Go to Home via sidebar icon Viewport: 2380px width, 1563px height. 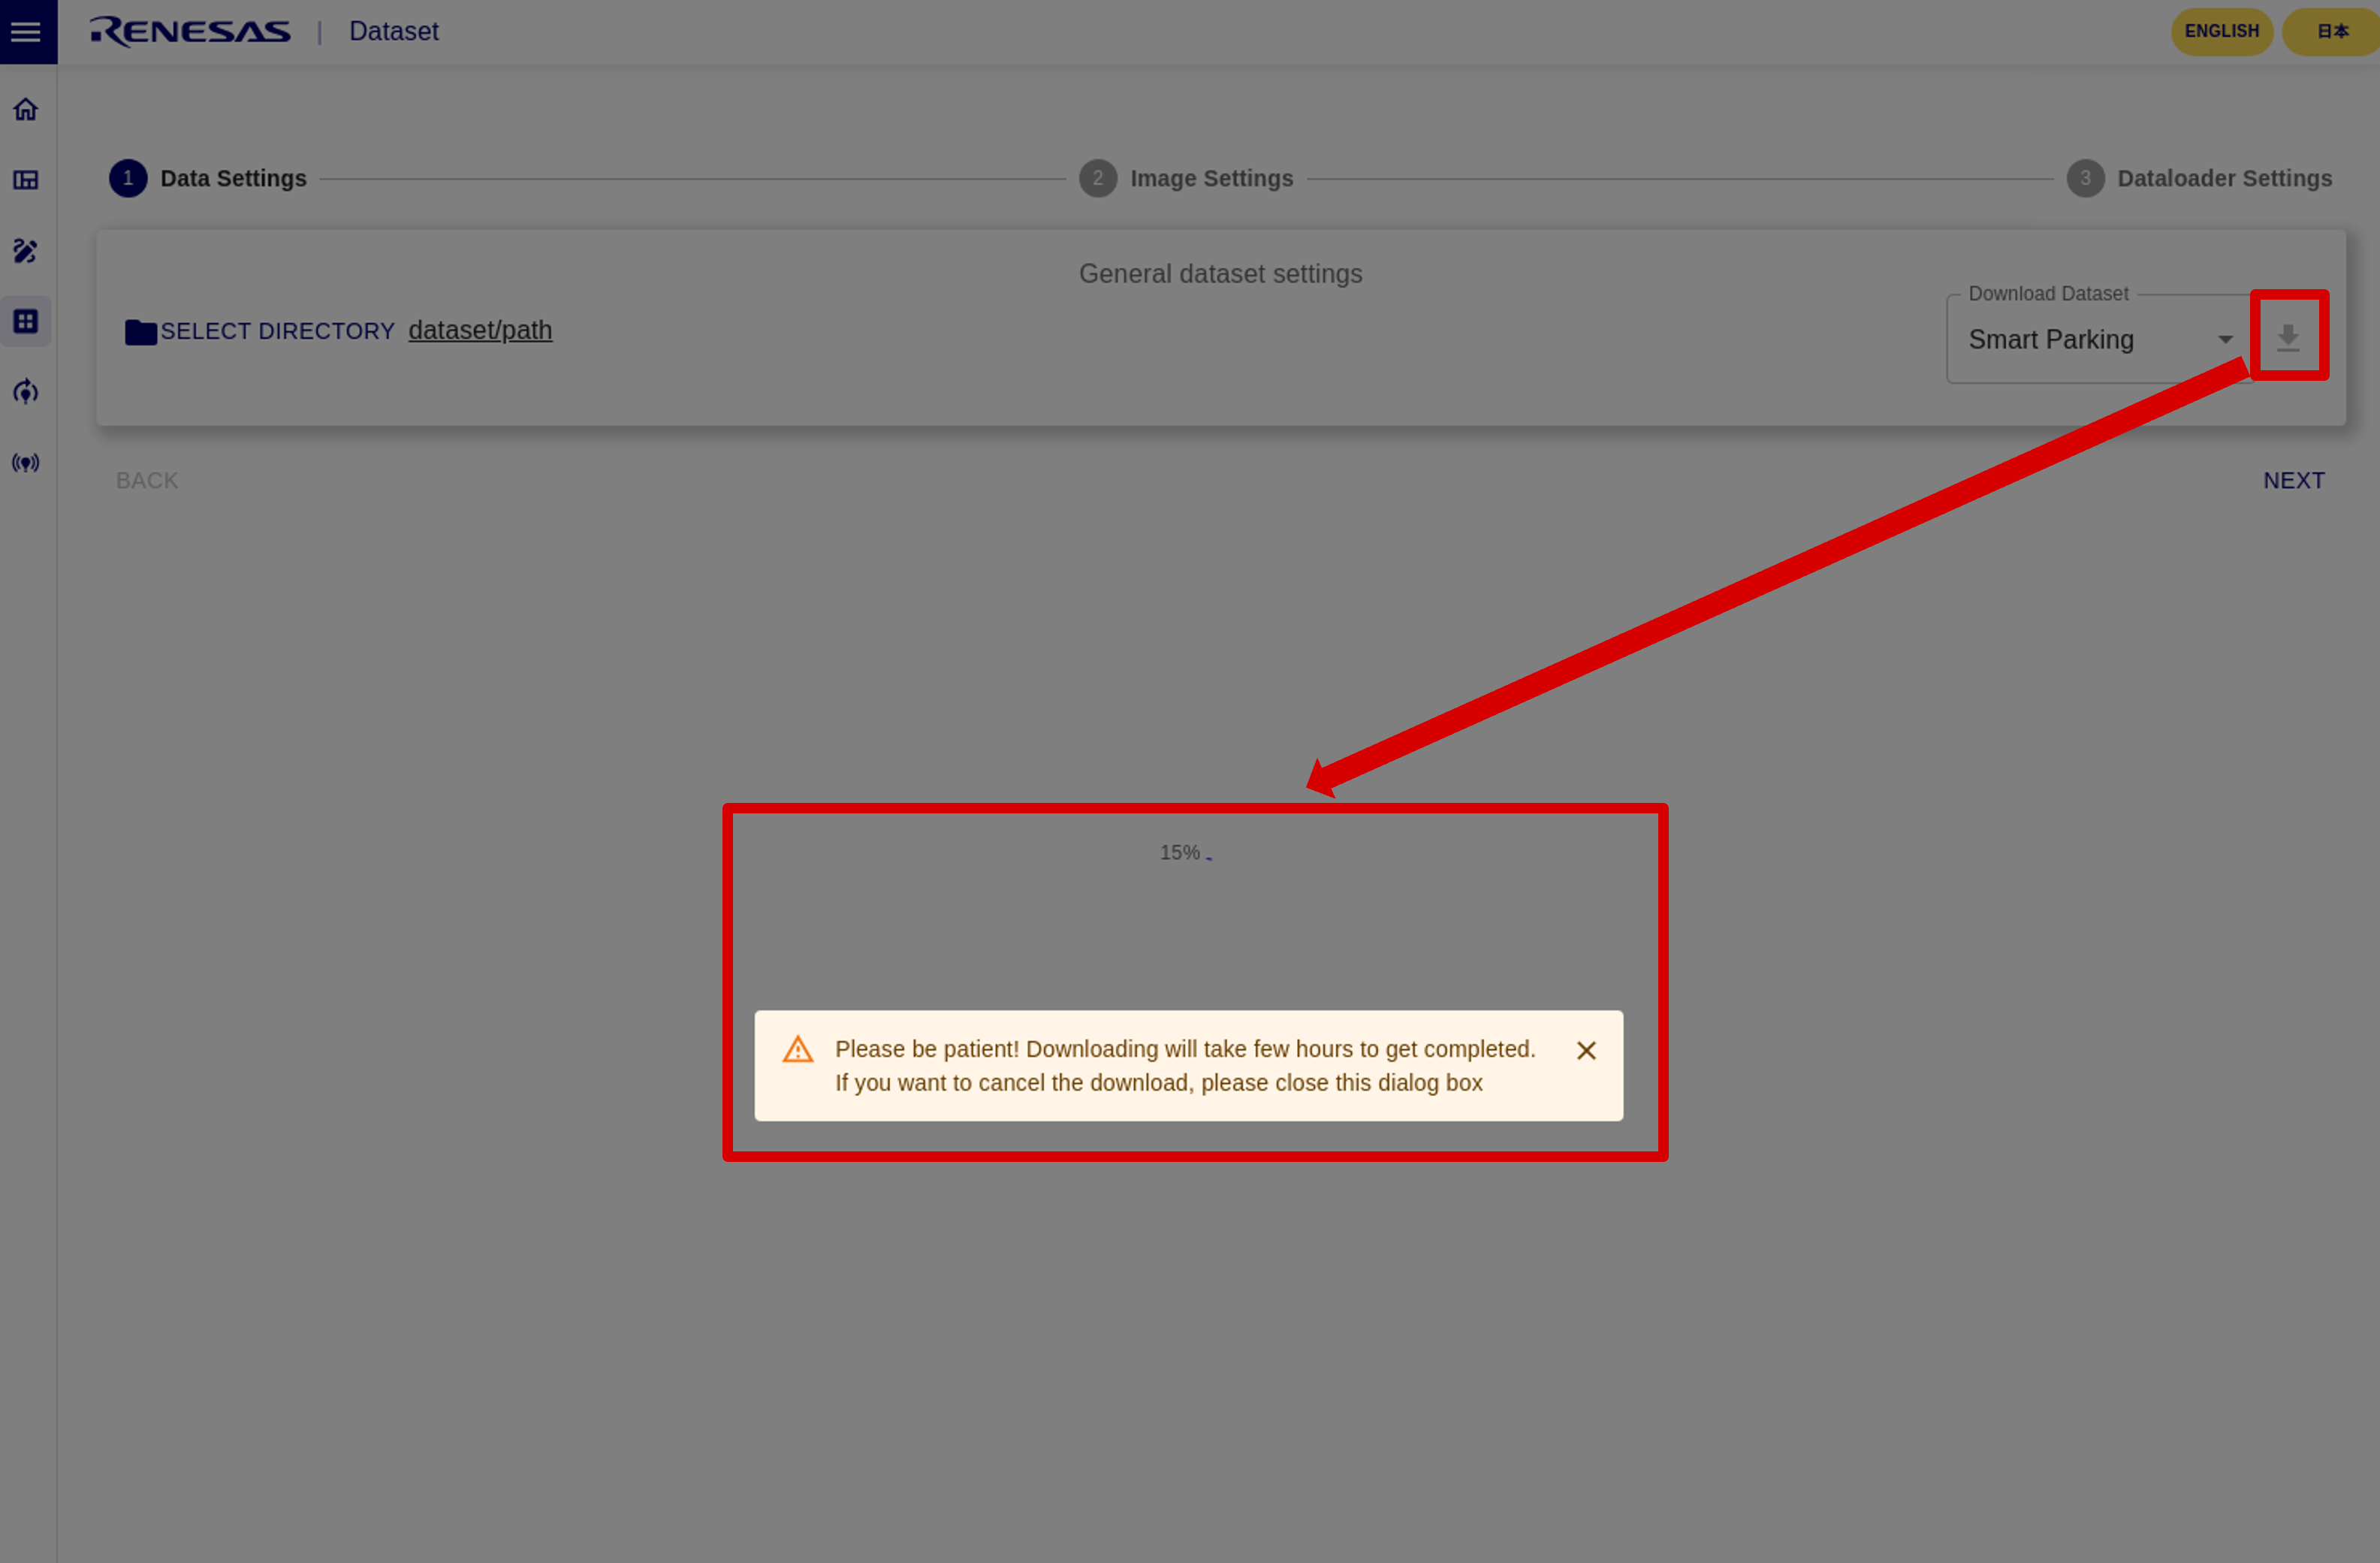click(26, 109)
